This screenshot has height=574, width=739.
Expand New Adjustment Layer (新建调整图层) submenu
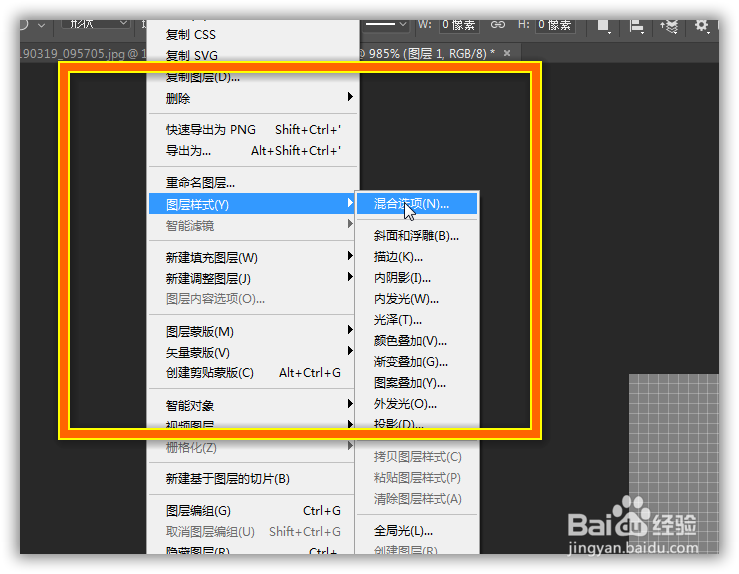(252, 279)
